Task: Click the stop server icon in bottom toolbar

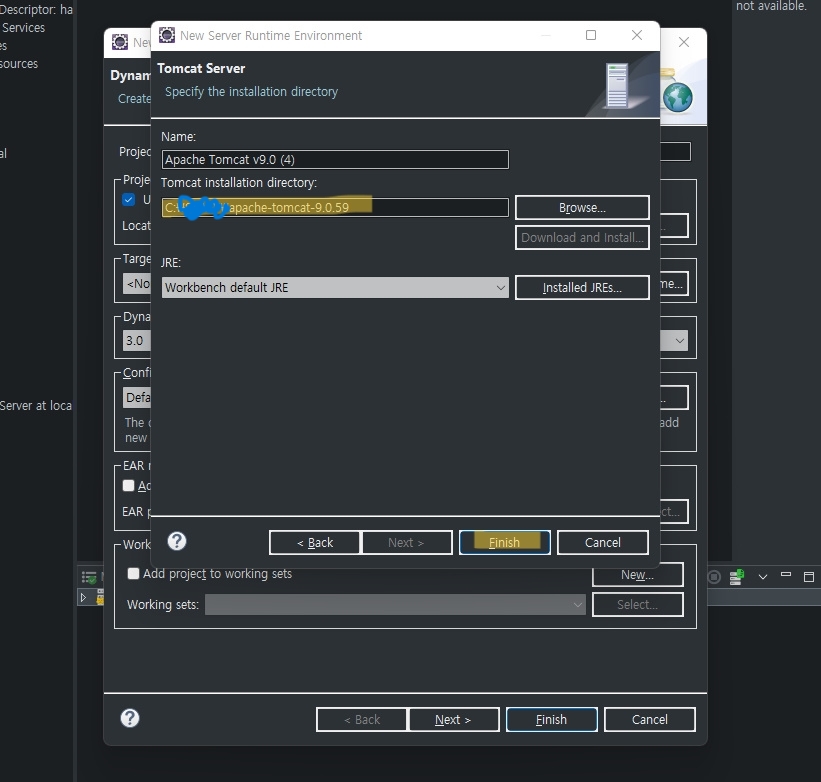Action: pos(714,577)
